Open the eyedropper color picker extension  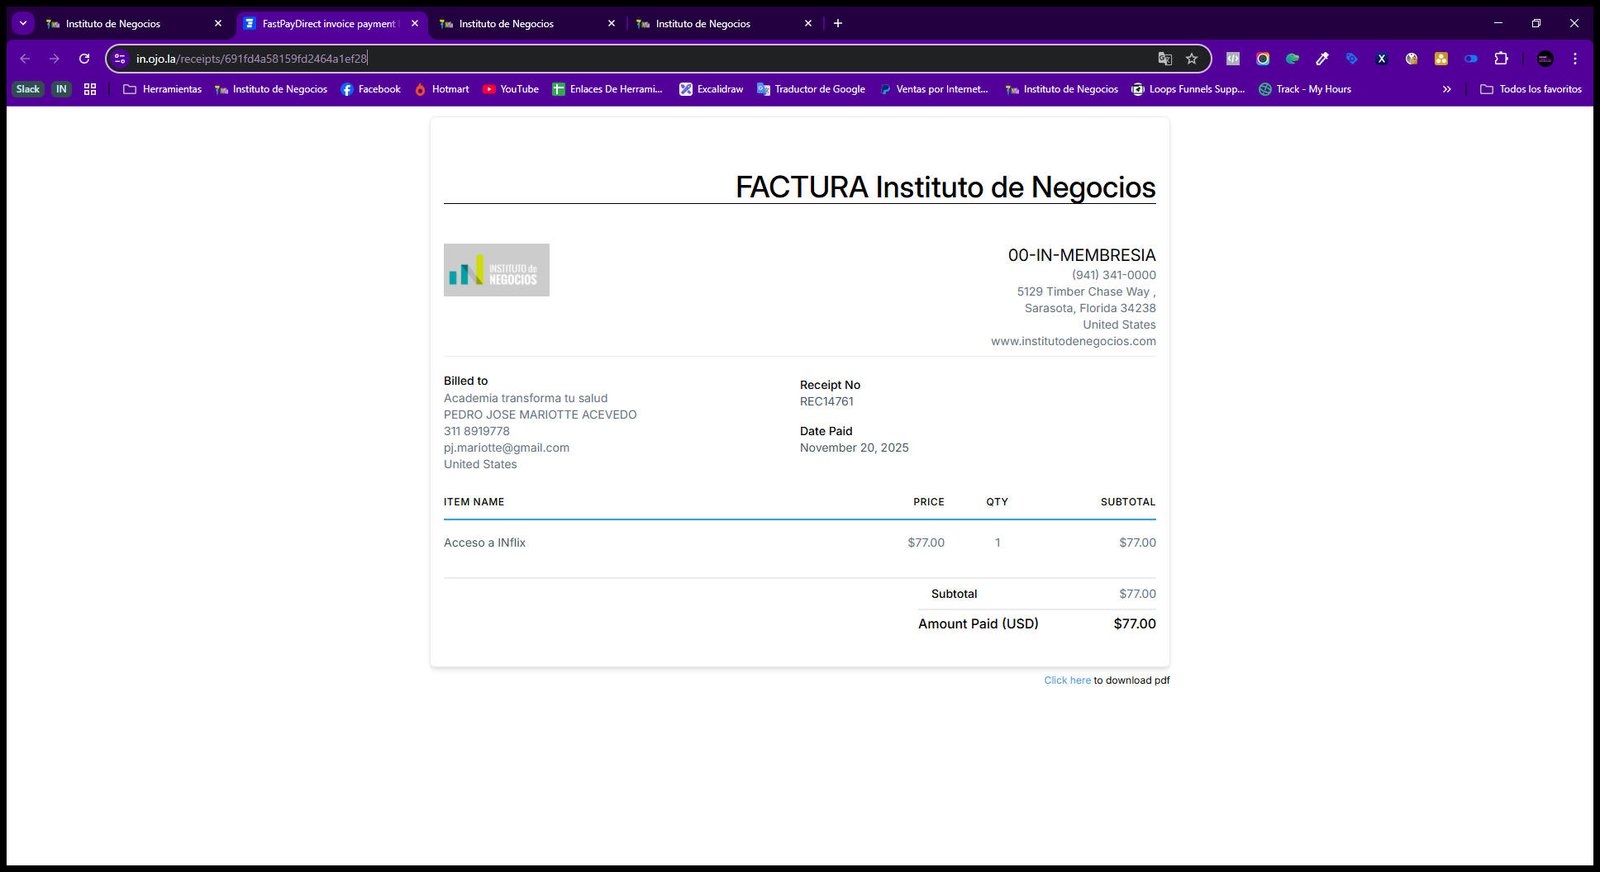point(1322,59)
